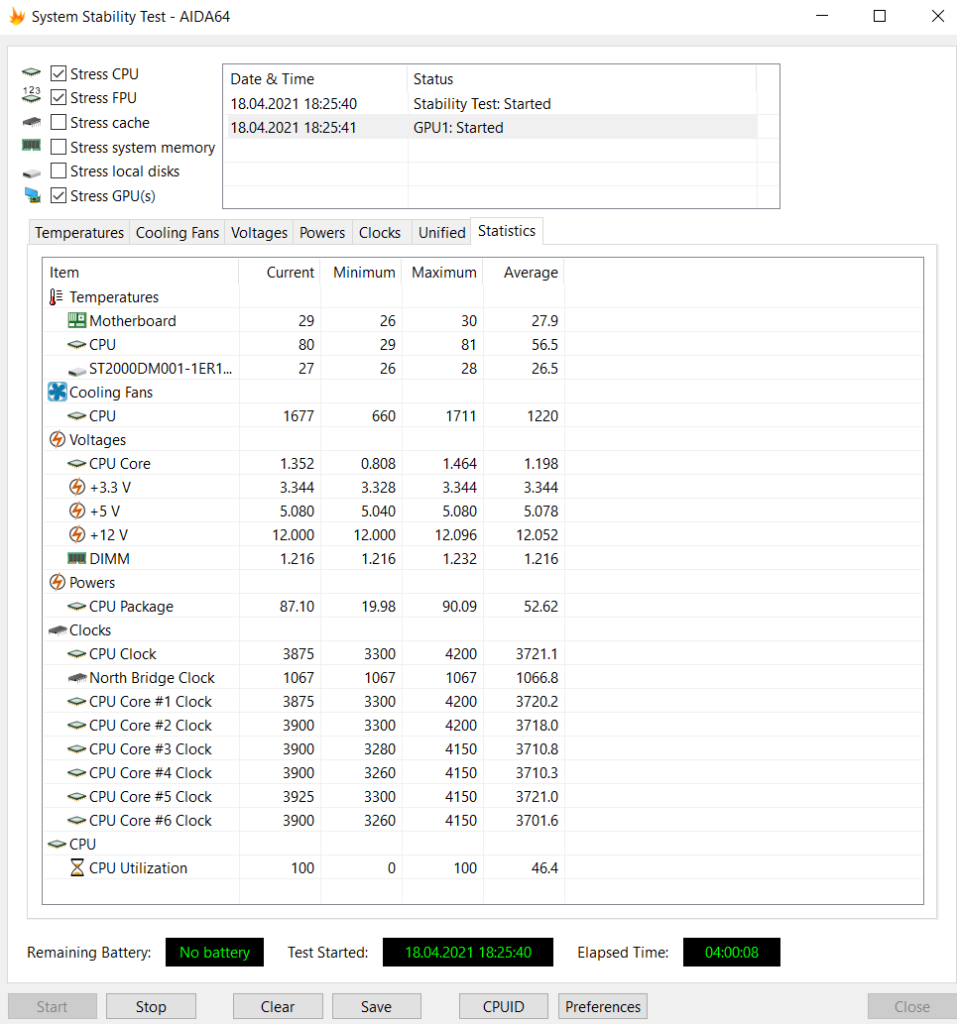Click the Elapsed Time value 04:00:08
The height and width of the screenshot is (1024, 957).
732,952
